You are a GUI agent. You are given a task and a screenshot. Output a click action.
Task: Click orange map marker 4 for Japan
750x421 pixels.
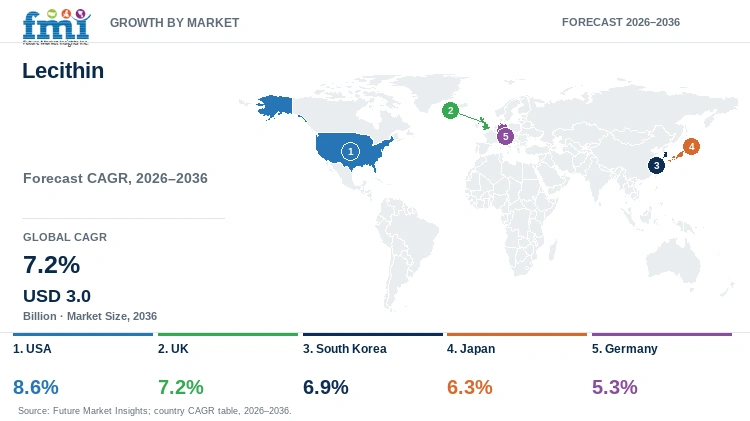(x=691, y=146)
